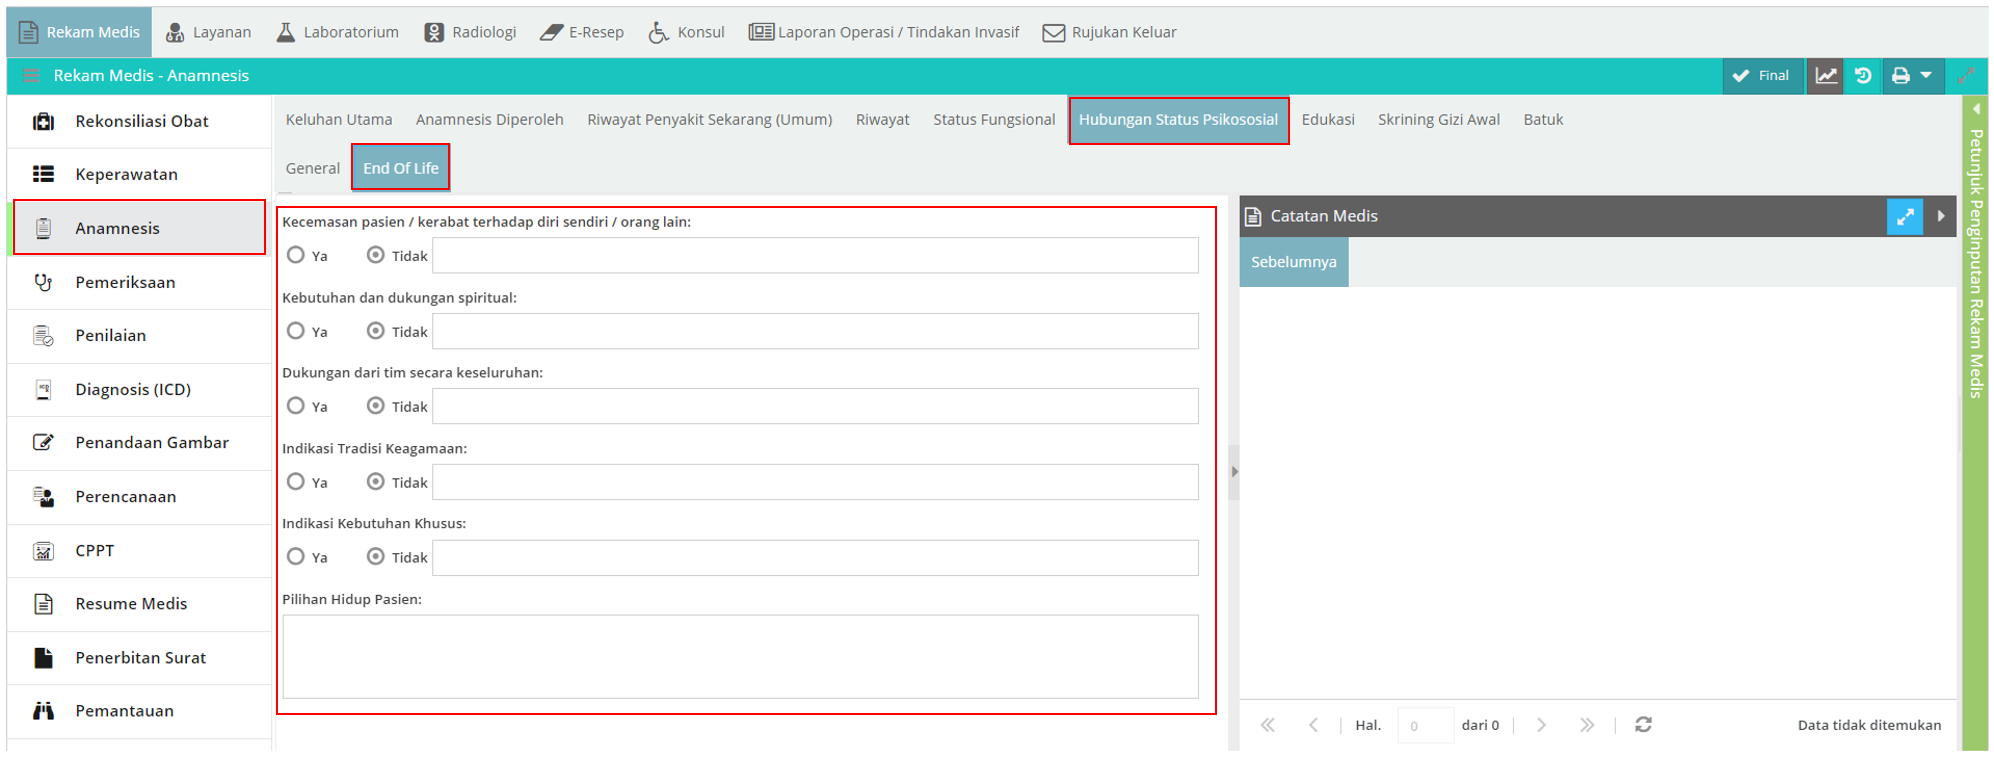Open the print dropdown arrow
The height and width of the screenshot is (757, 1994).
pos(1926,76)
